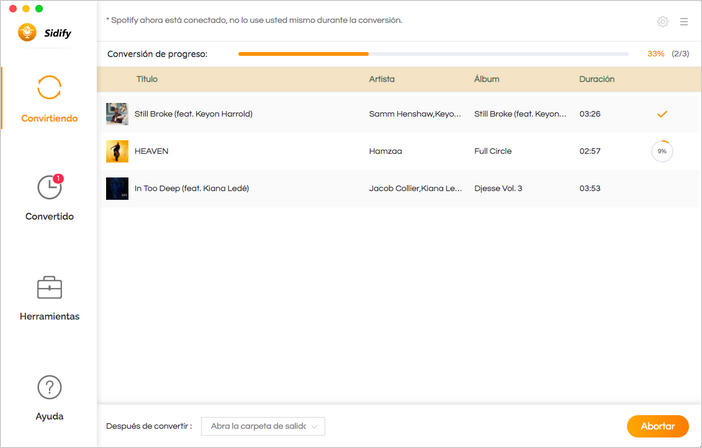
Task: Click the yellow macOS minimize button
Action: coord(26,9)
